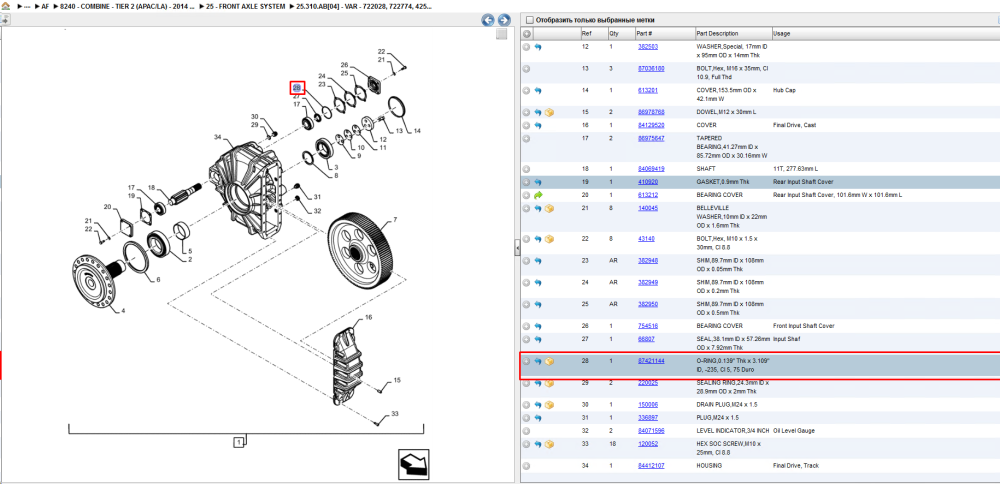Click blue arrow icon for ref 16 cover
Viewport: 1000px width, 484px height.
click(x=538, y=126)
